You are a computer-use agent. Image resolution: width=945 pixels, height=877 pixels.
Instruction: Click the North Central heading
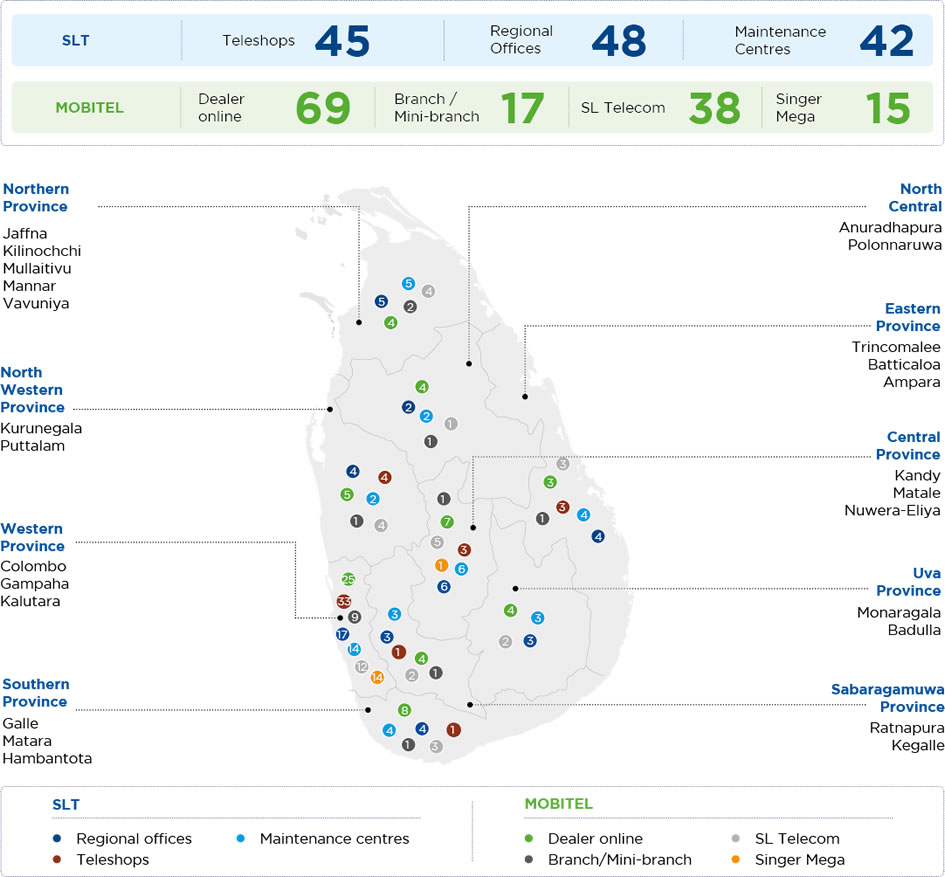pos(915,198)
